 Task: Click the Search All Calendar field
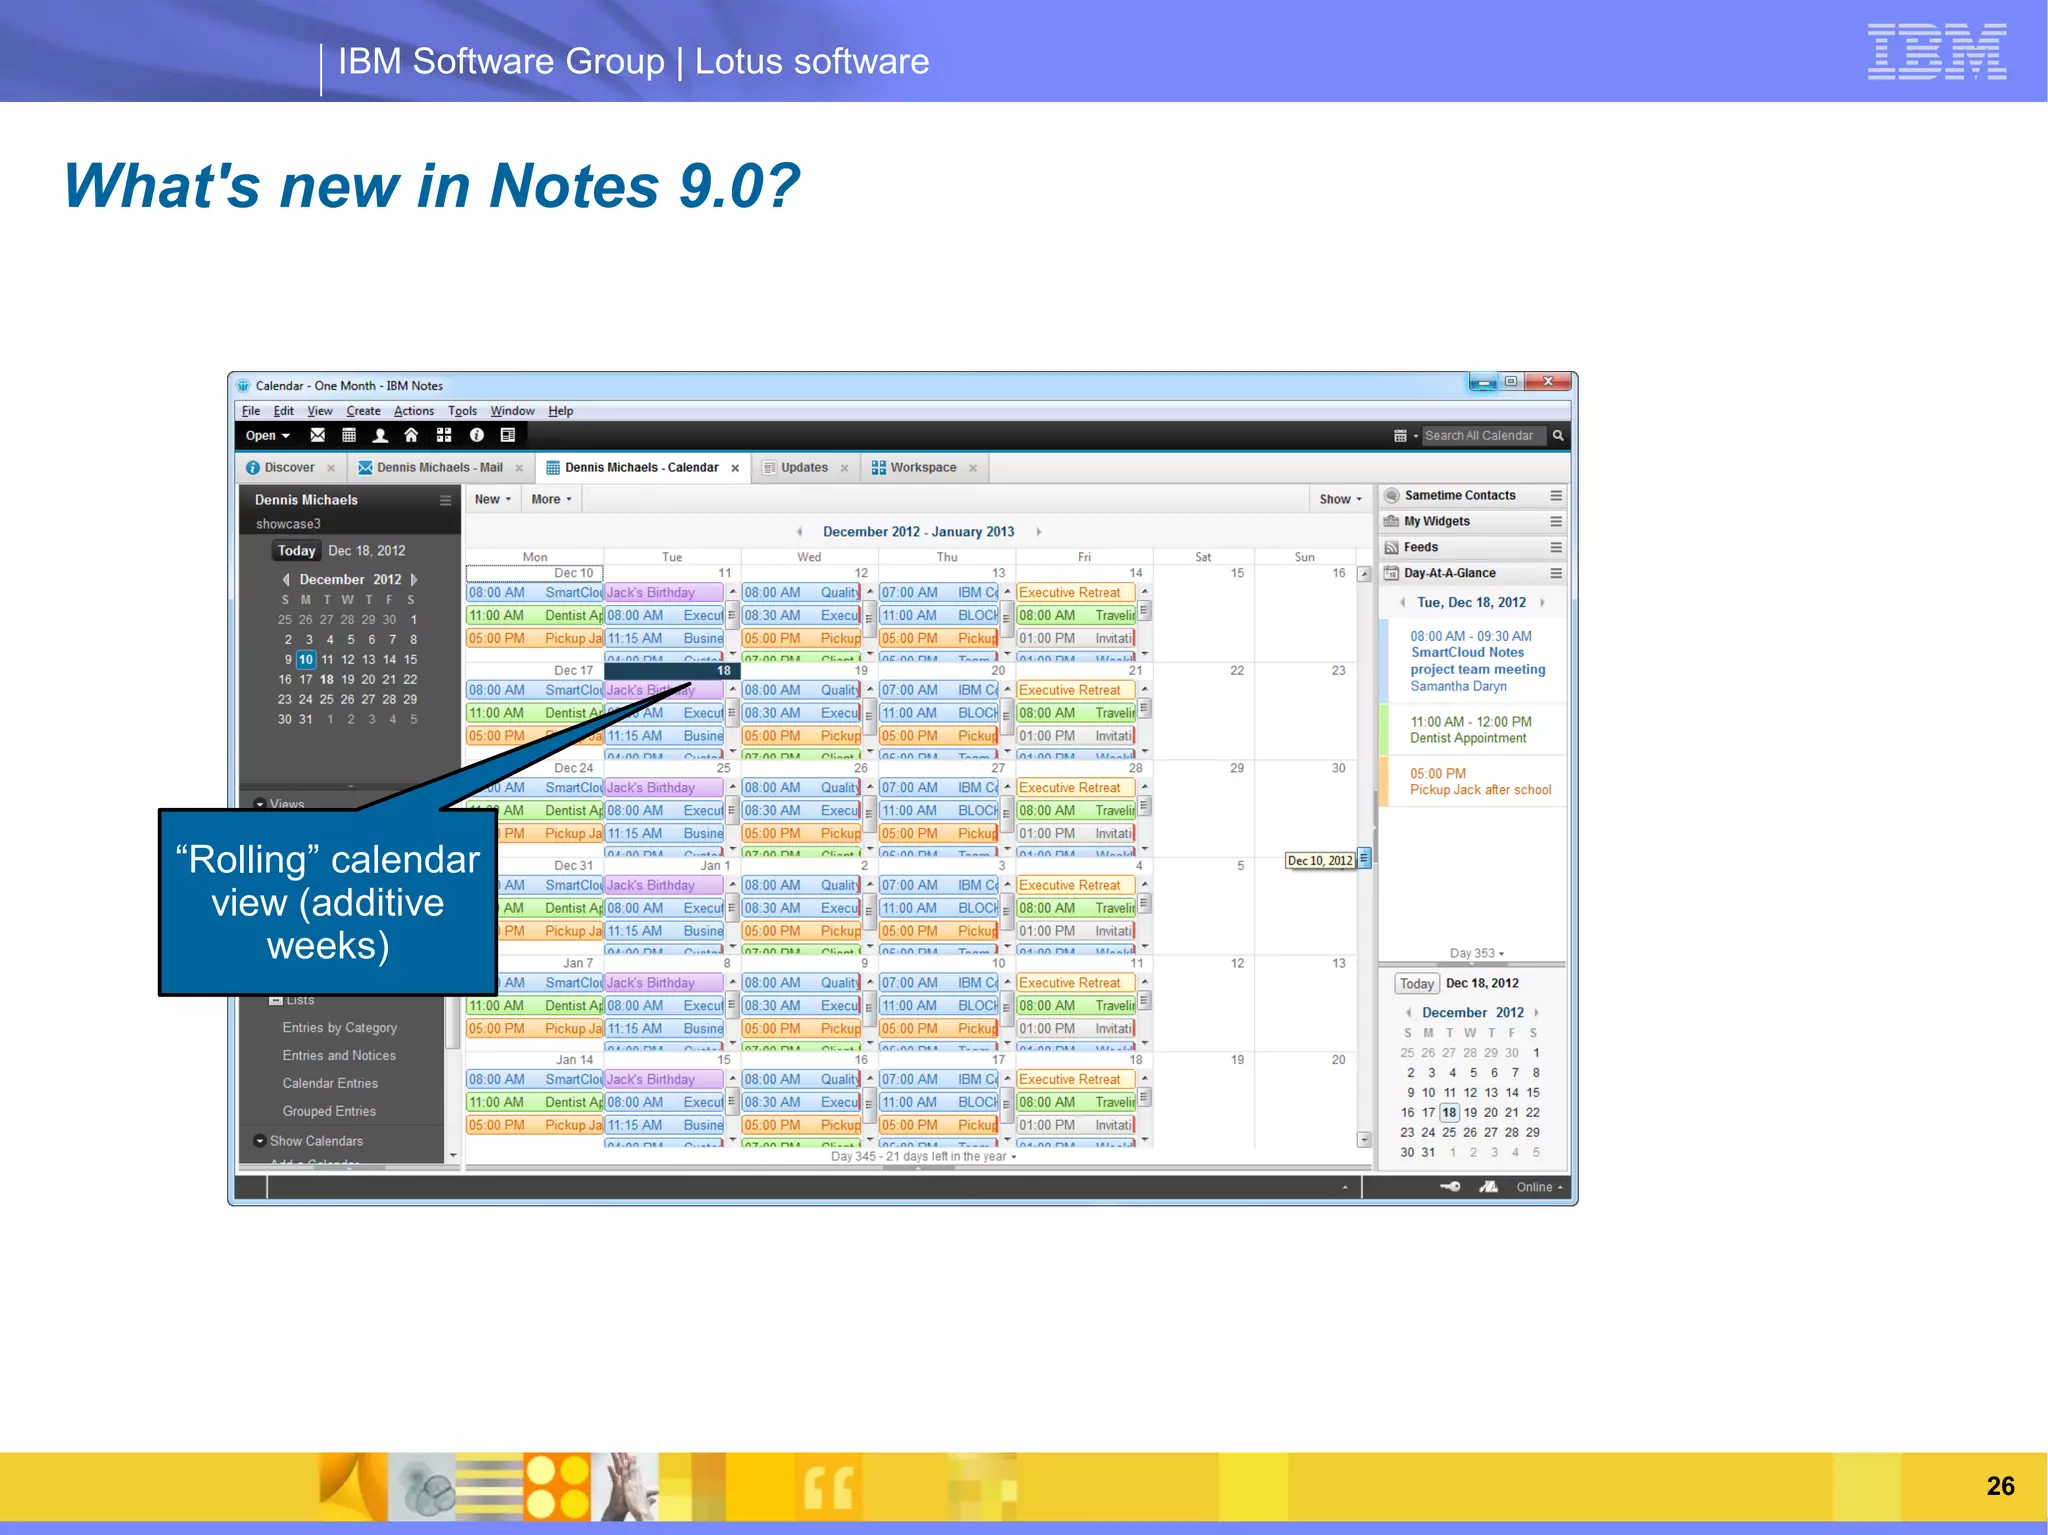tap(1484, 436)
